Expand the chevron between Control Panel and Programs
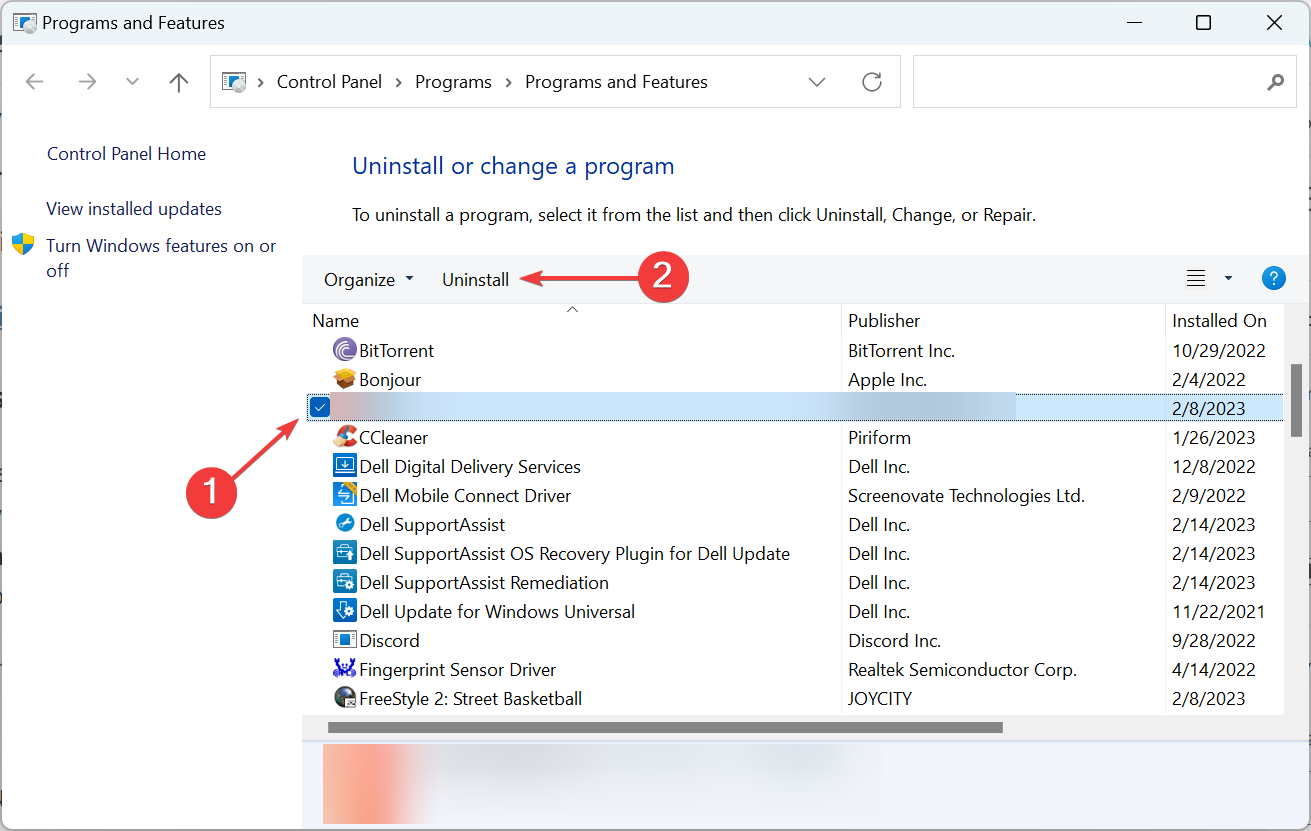 [x=397, y=82]
